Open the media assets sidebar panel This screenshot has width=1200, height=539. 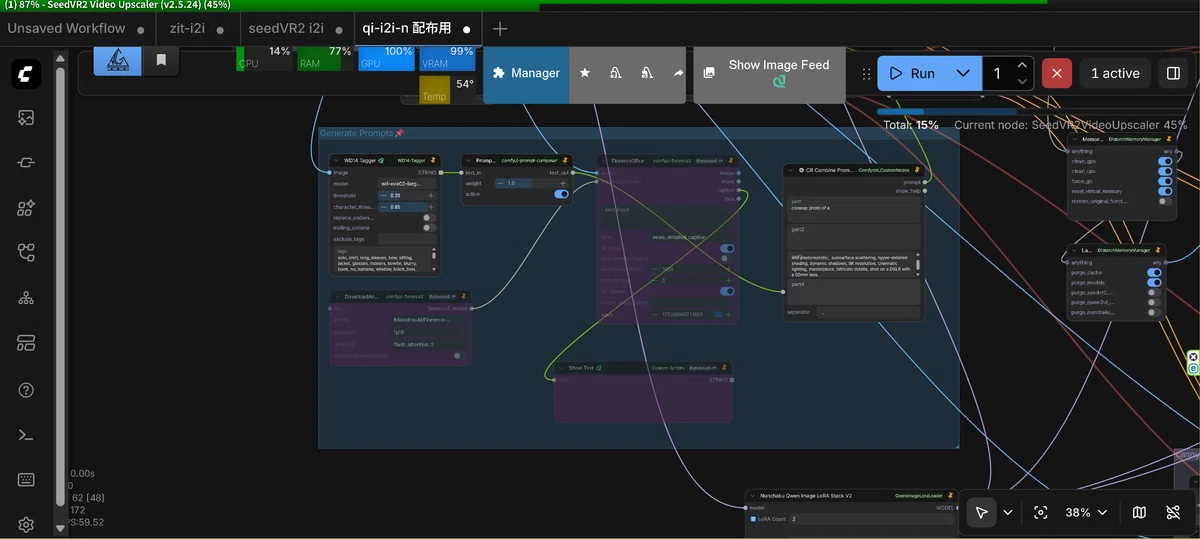[x=27, y=118]
